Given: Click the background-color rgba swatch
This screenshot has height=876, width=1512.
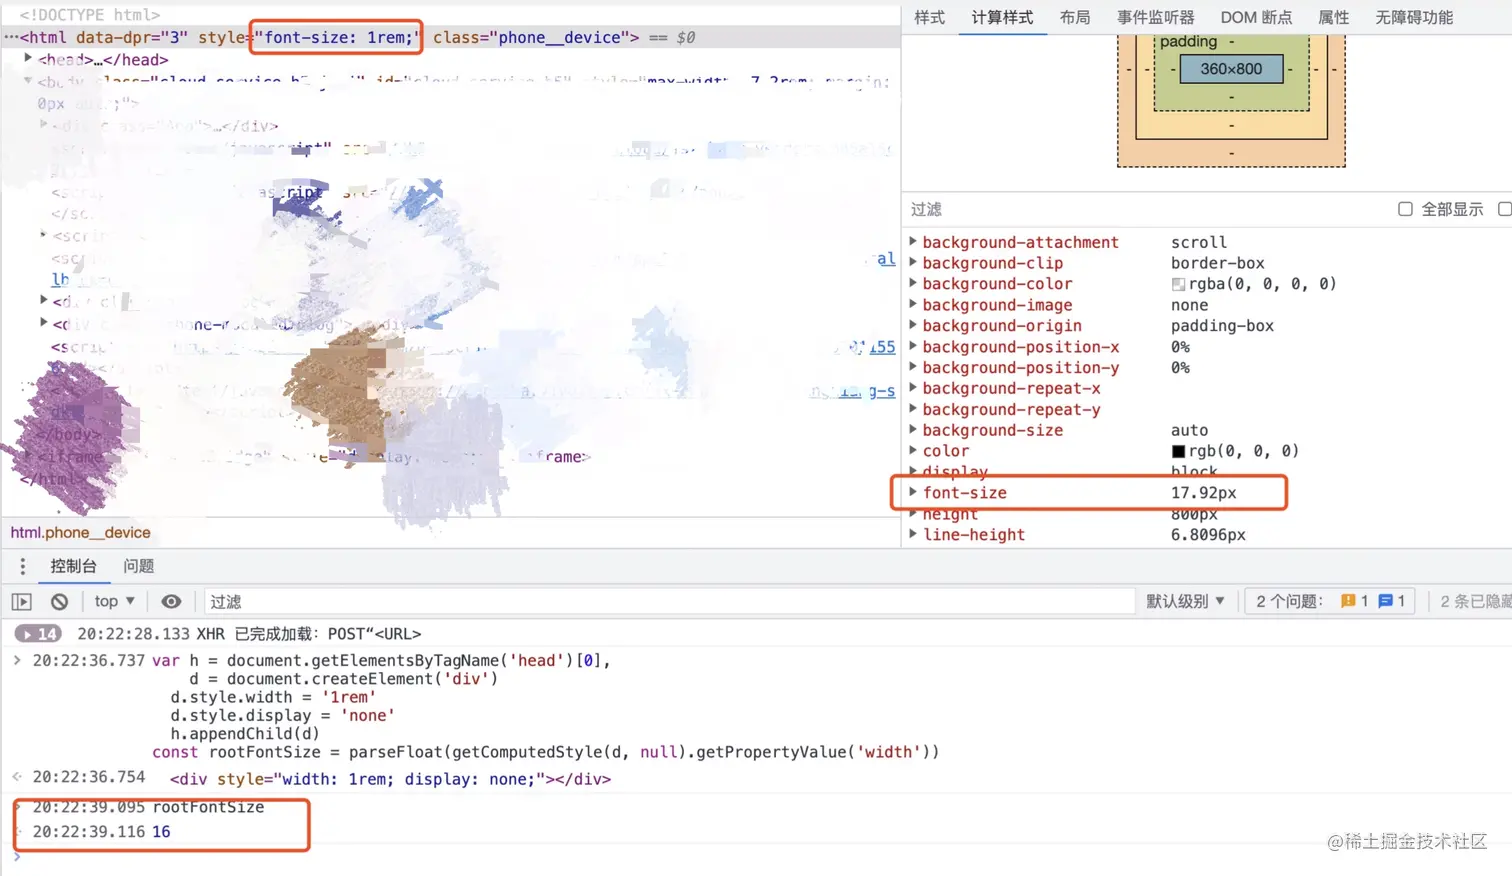Looking at the screenshot, I should click(1178, 284).
